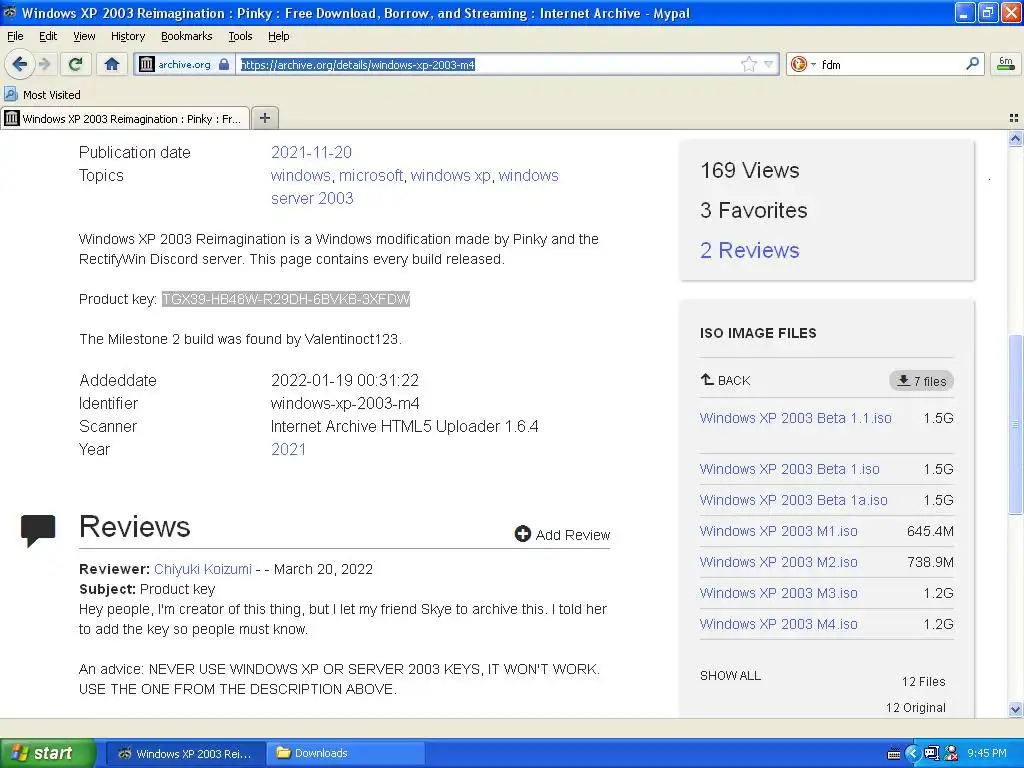Click the vertical scrollbar thumb
Screen dimensions: 1024x768
click(x=1015, y=424)
